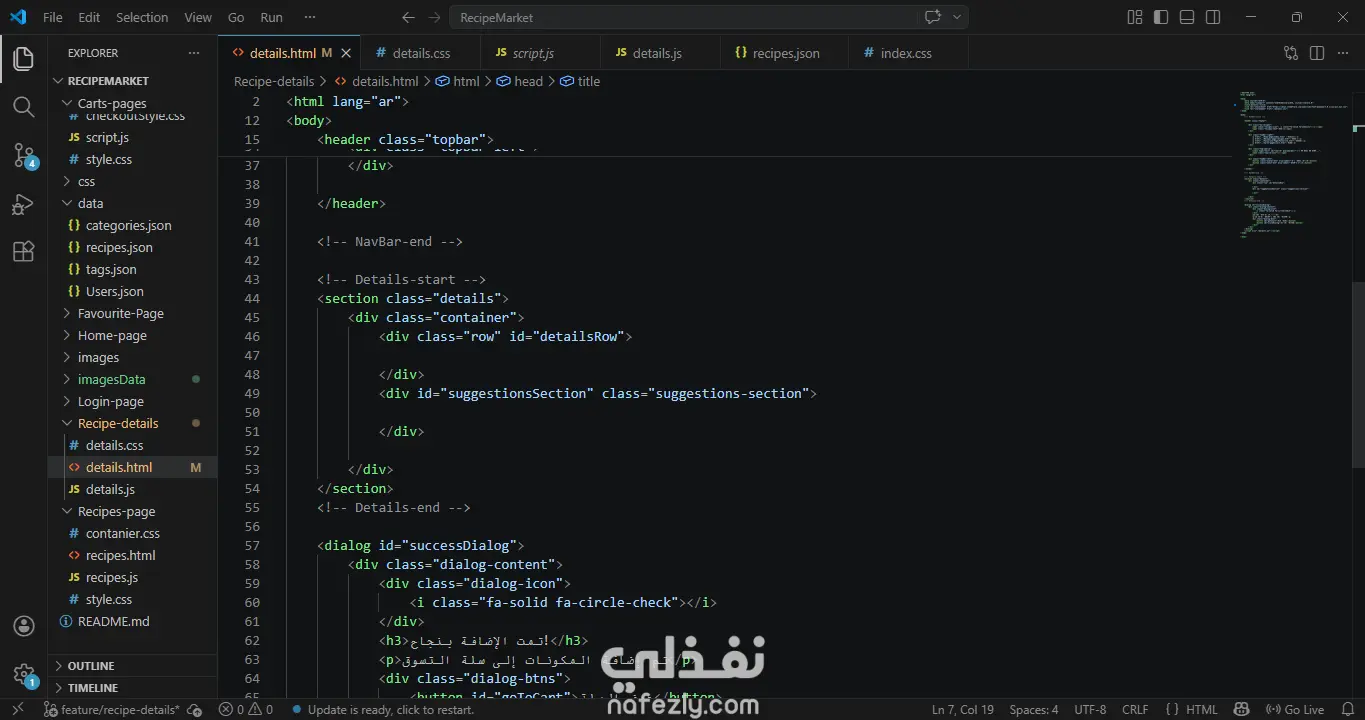Open the File menu

click(53, 17)
